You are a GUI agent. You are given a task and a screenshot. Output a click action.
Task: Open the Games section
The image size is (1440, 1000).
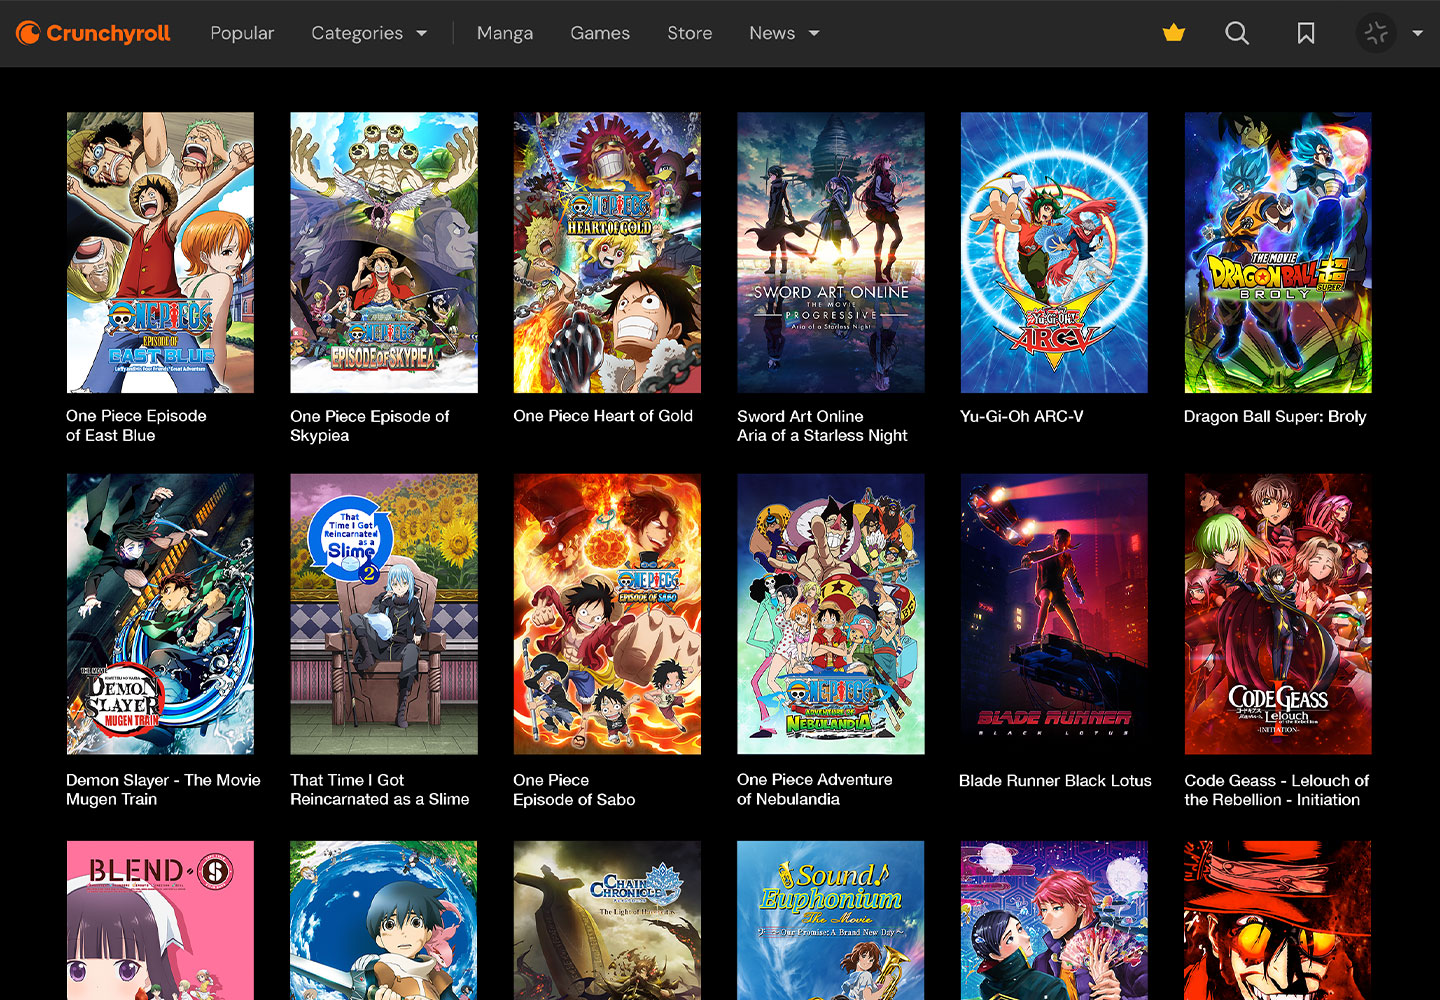(600, 33)
